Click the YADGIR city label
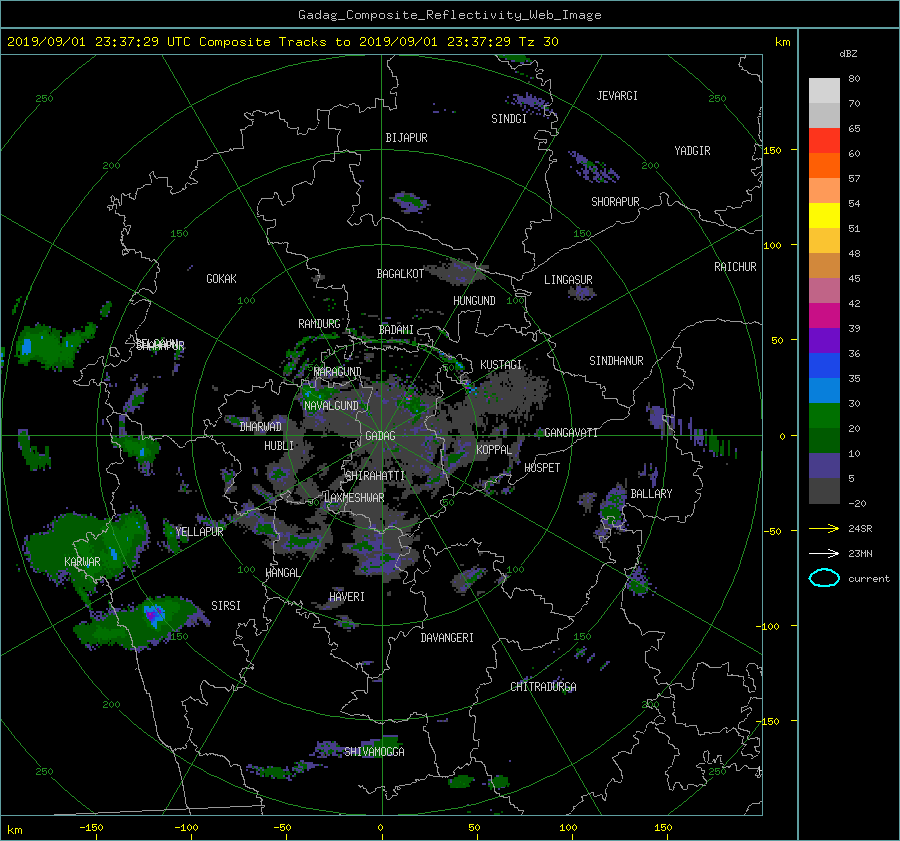 point(692,151)
